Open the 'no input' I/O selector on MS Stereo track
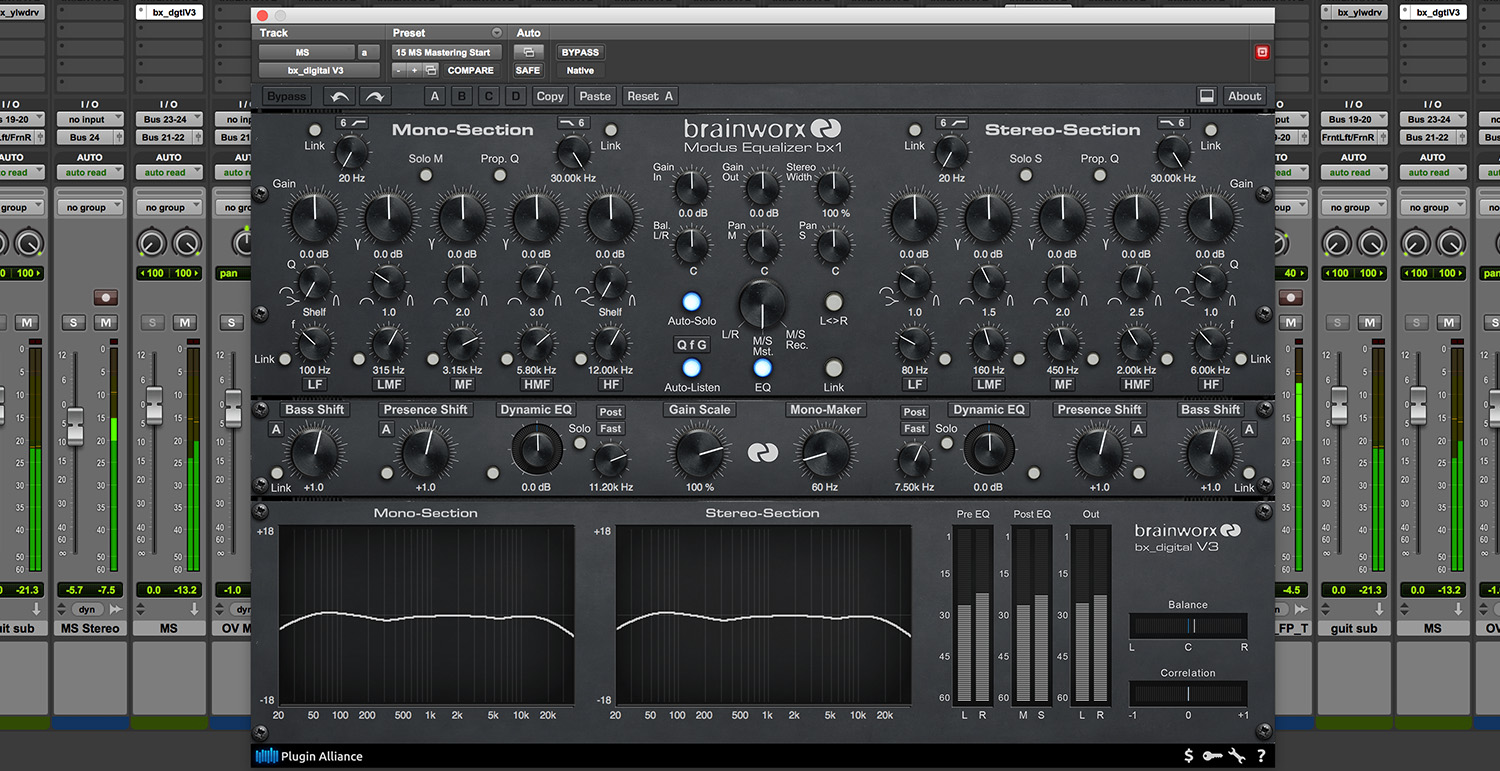This screenshot has width=1500, height=771. click(x=89, y=119)
